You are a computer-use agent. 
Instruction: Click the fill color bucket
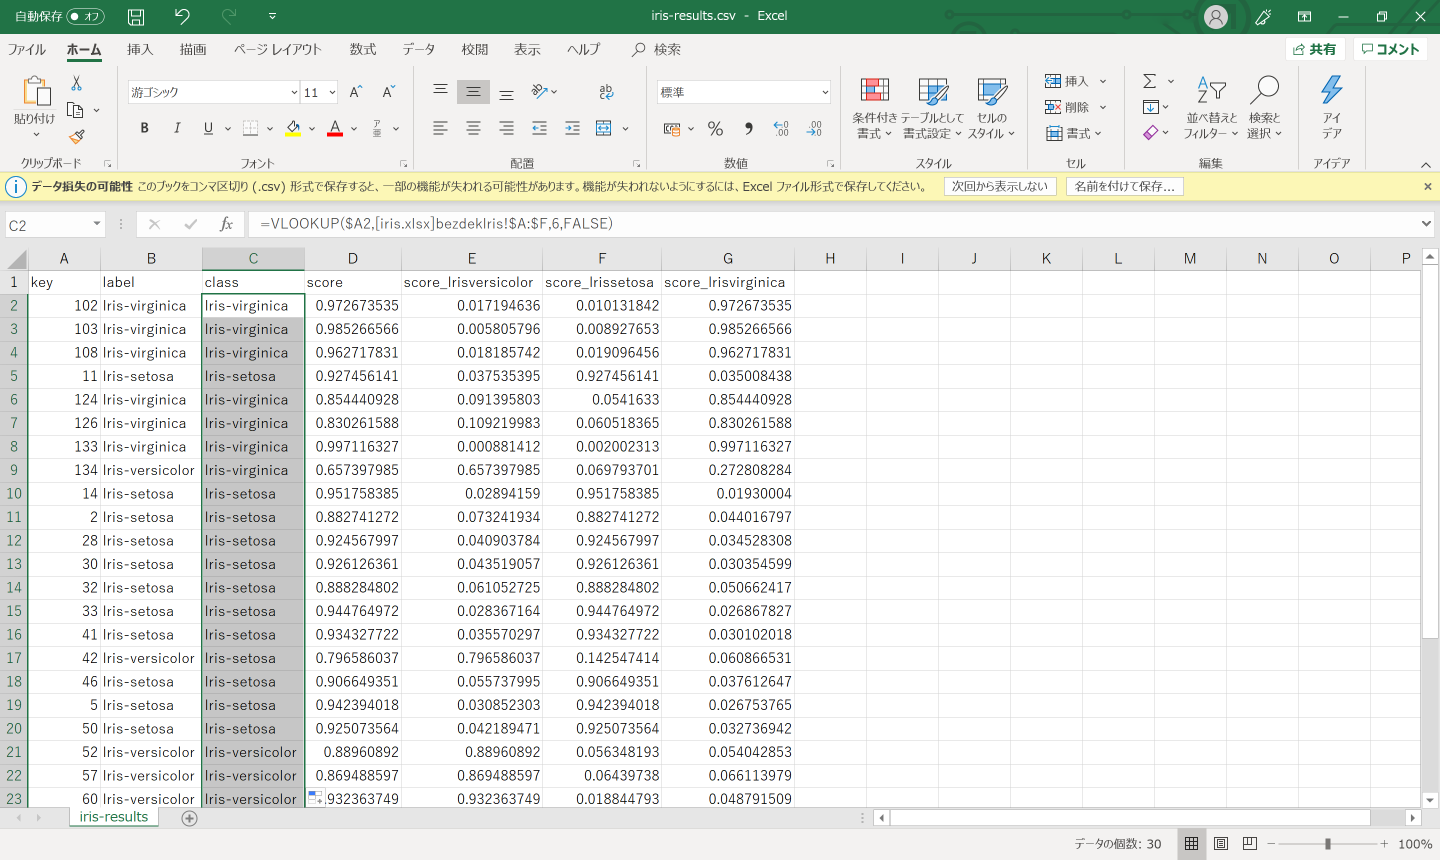(x=293, y=128)
